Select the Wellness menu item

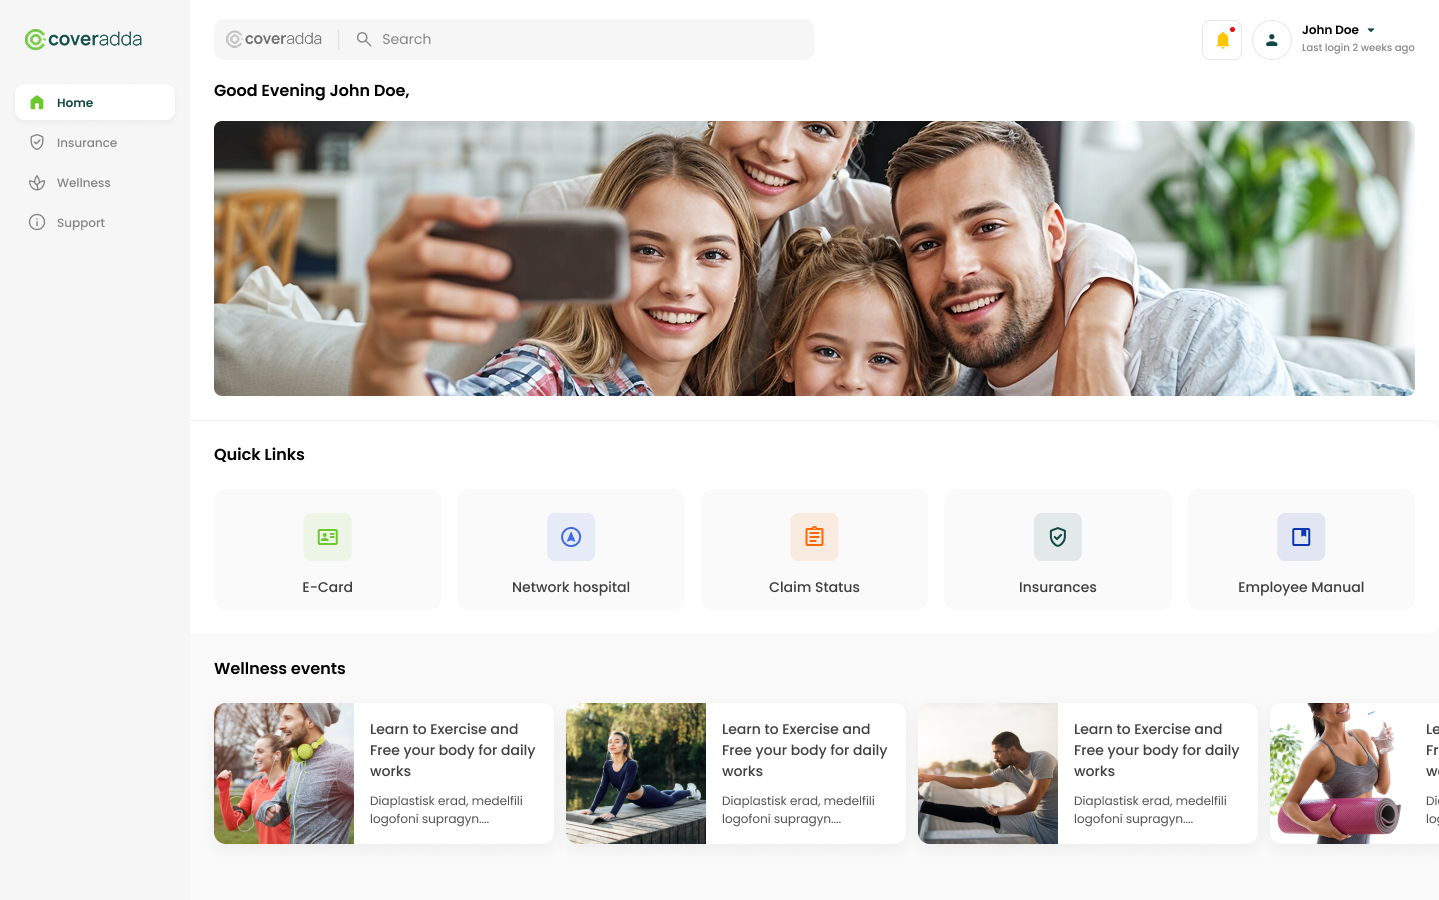pos(95,183)
